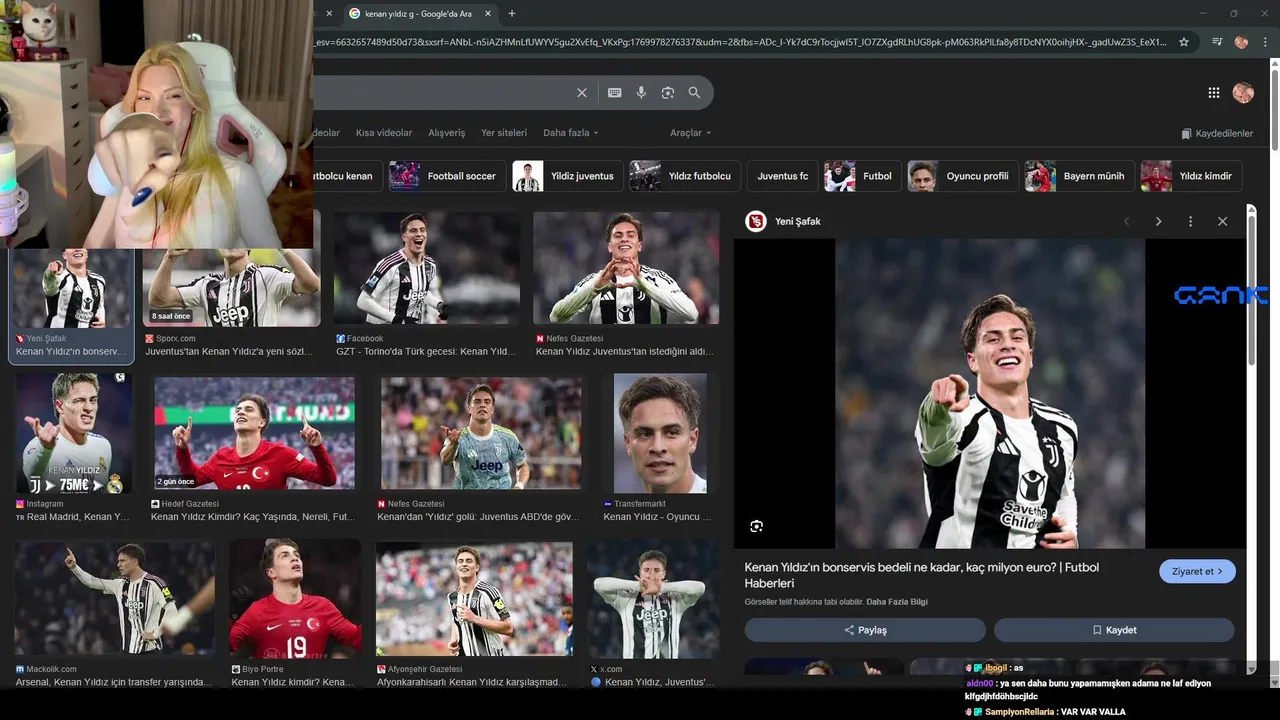Open Kaydedilenler saved items
This screenshot has height=720, width=1280.
(1217, 133)
